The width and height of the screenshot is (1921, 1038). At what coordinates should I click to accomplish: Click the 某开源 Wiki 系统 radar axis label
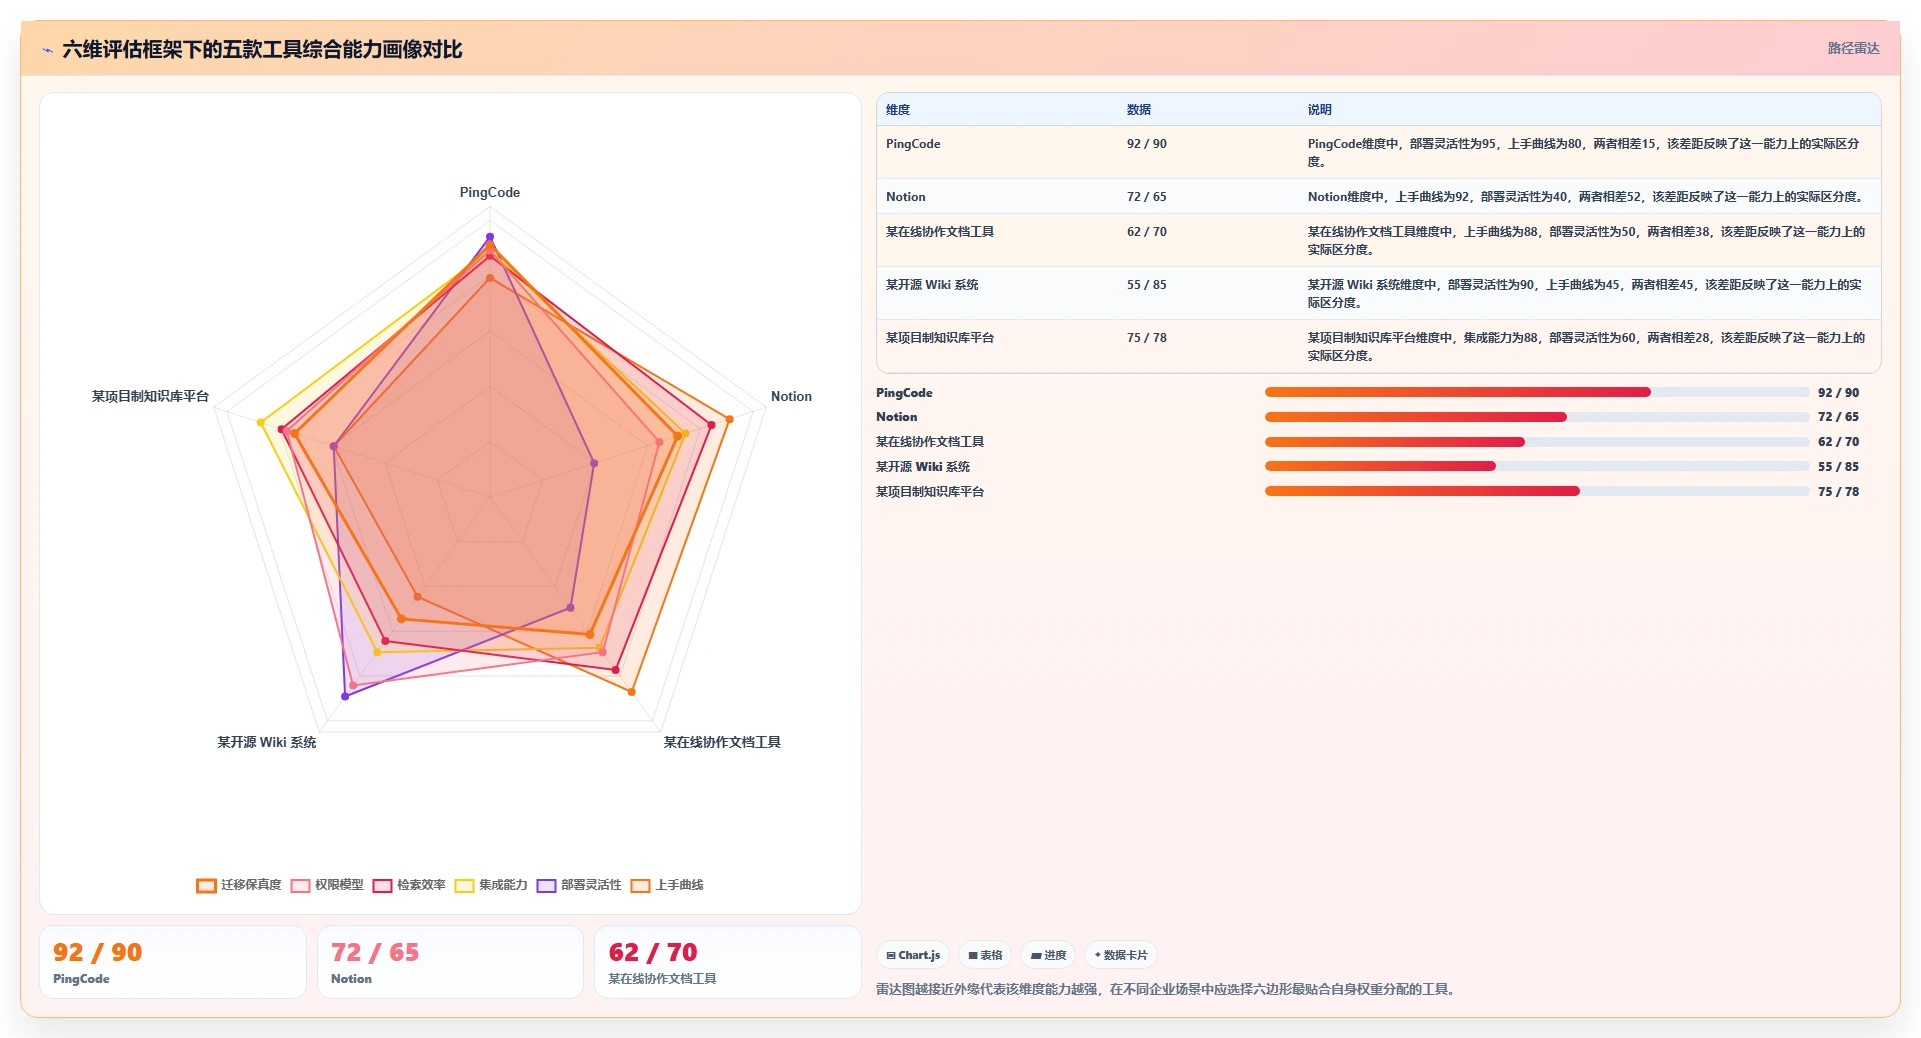click(267, 742)
